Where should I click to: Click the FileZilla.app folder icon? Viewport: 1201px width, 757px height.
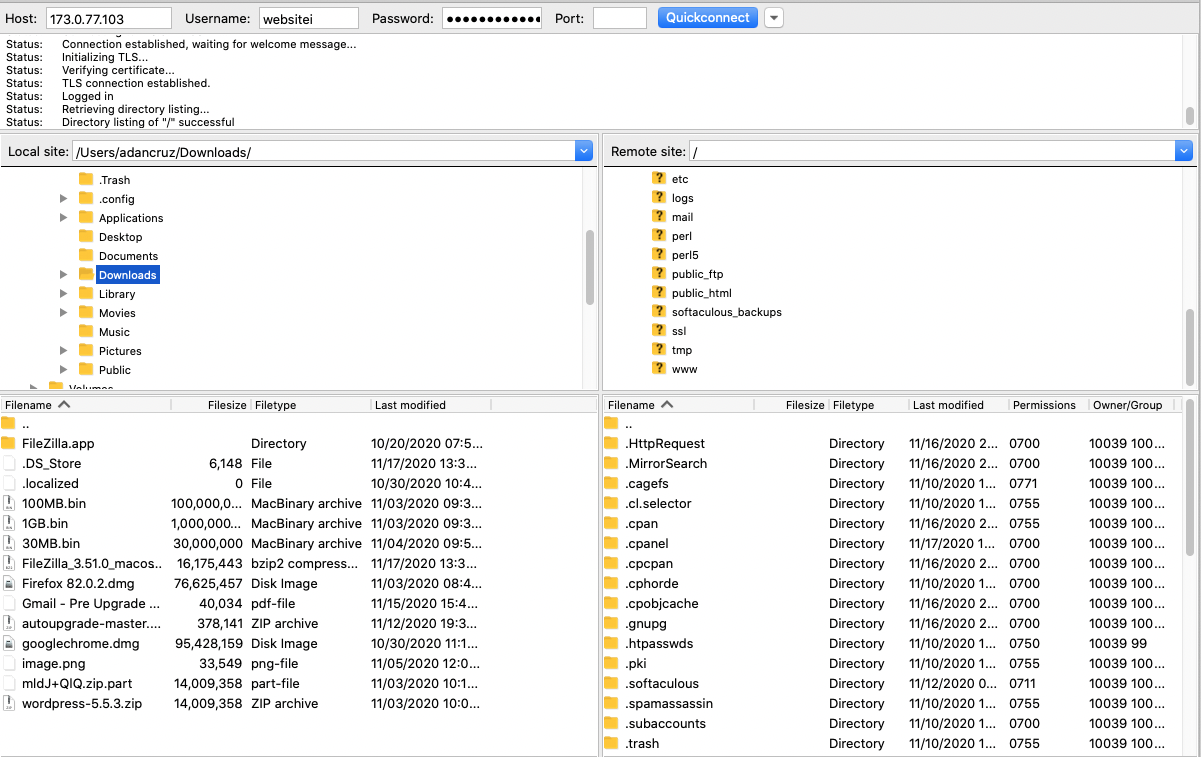[9, 444]
